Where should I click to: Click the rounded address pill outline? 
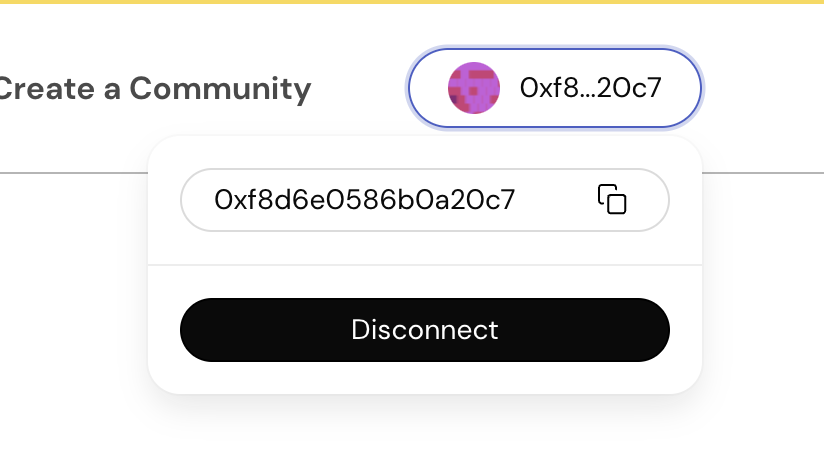coord(425,200)
